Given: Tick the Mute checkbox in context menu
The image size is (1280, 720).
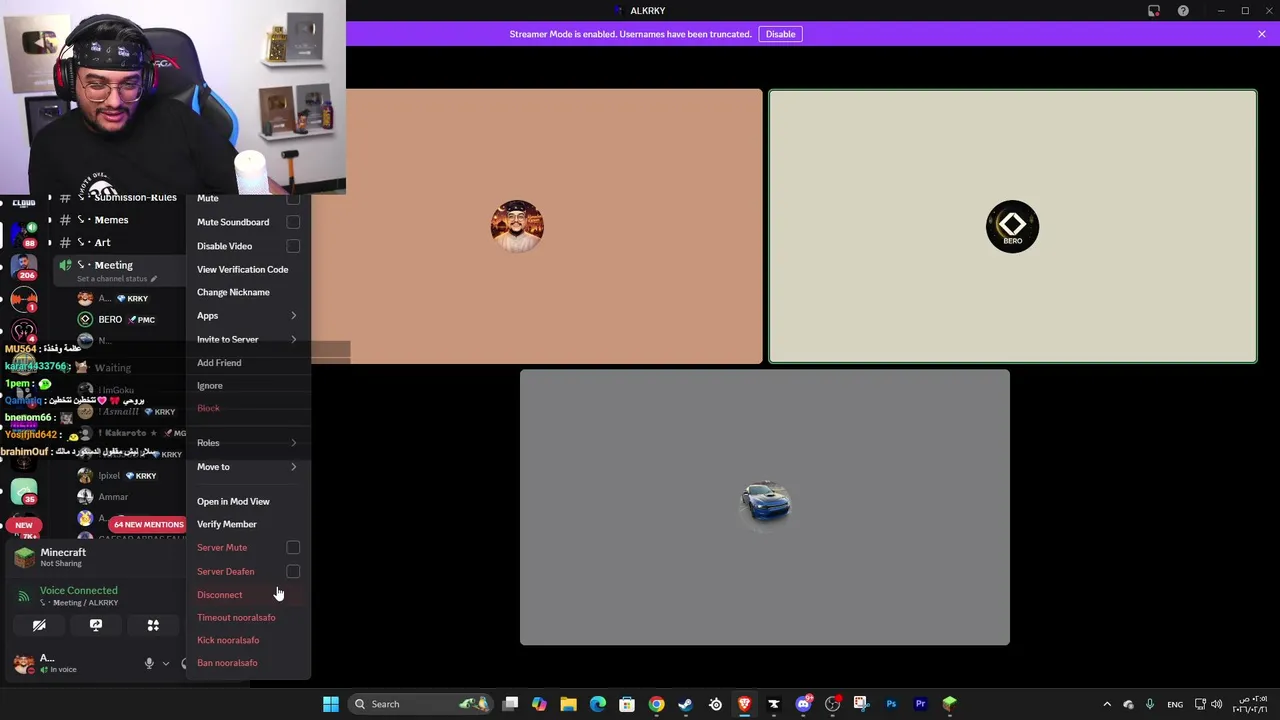Looking at the screenshot, I should pos(293,198).
